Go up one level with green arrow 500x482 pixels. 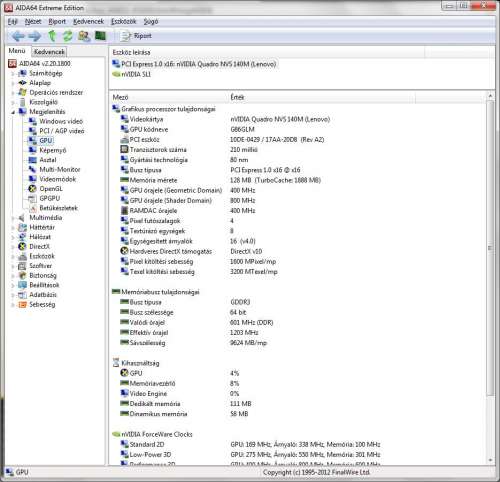[x=52, y=36]
